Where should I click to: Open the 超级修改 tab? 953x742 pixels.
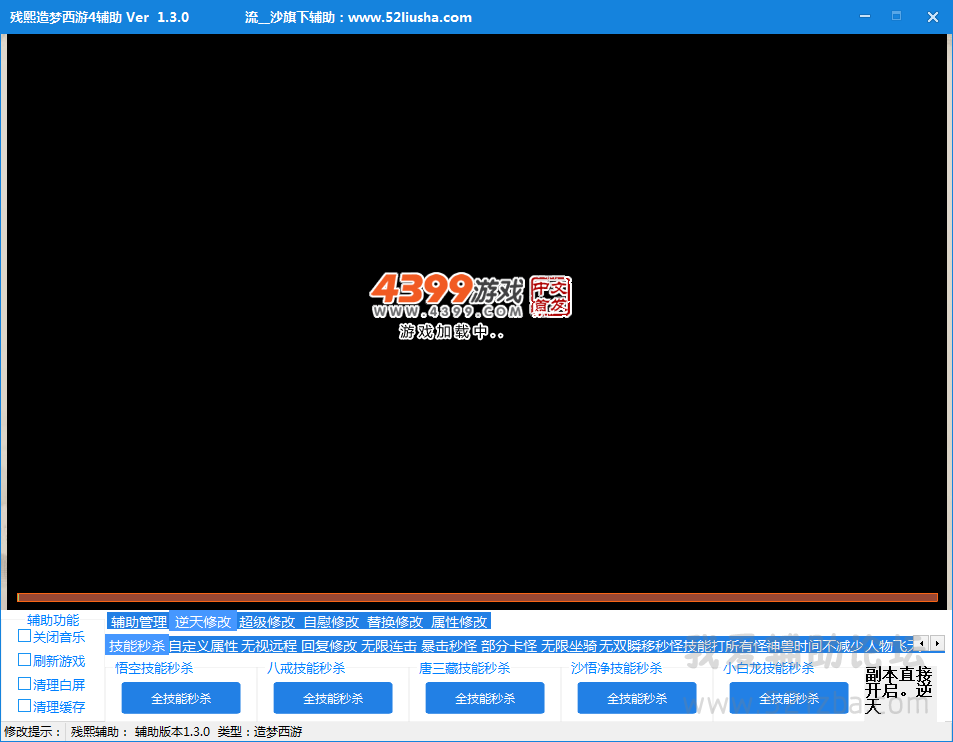coord(267,622)
